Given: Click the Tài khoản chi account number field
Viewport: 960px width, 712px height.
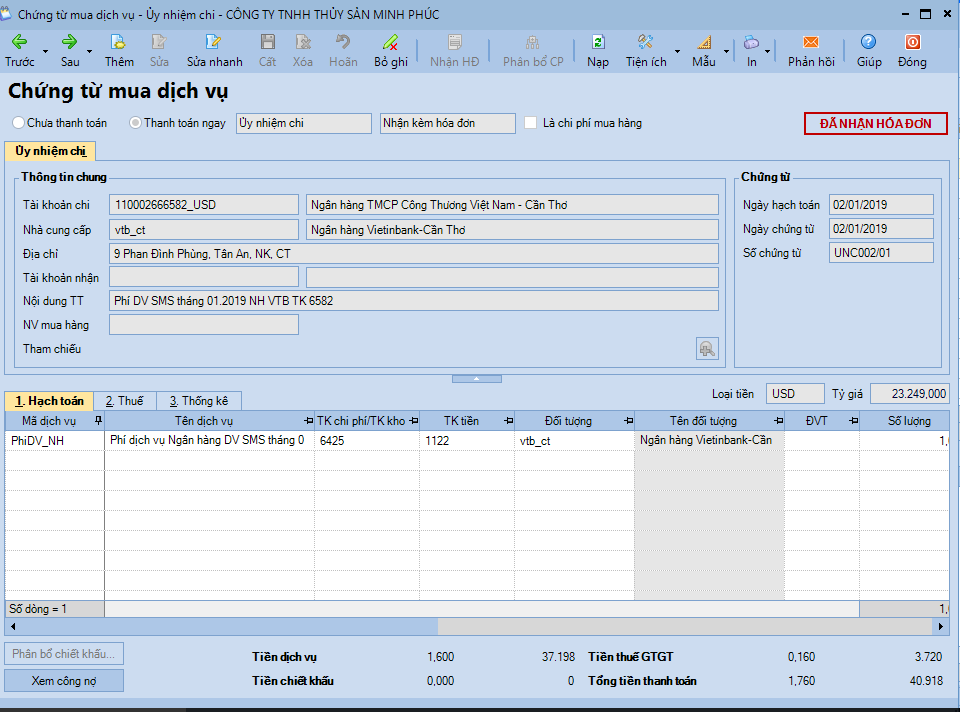Looking at the screenshot, I should pyautogui.click(x=204, y=205).
